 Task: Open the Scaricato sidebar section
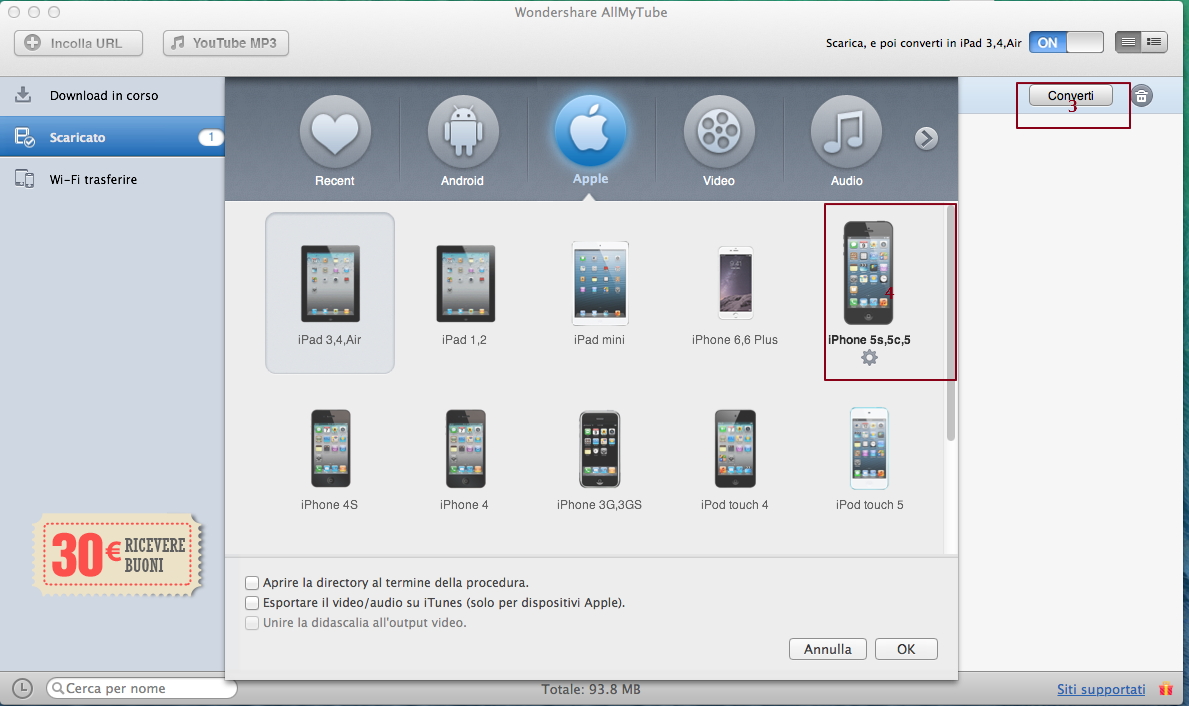coord(112,137)
